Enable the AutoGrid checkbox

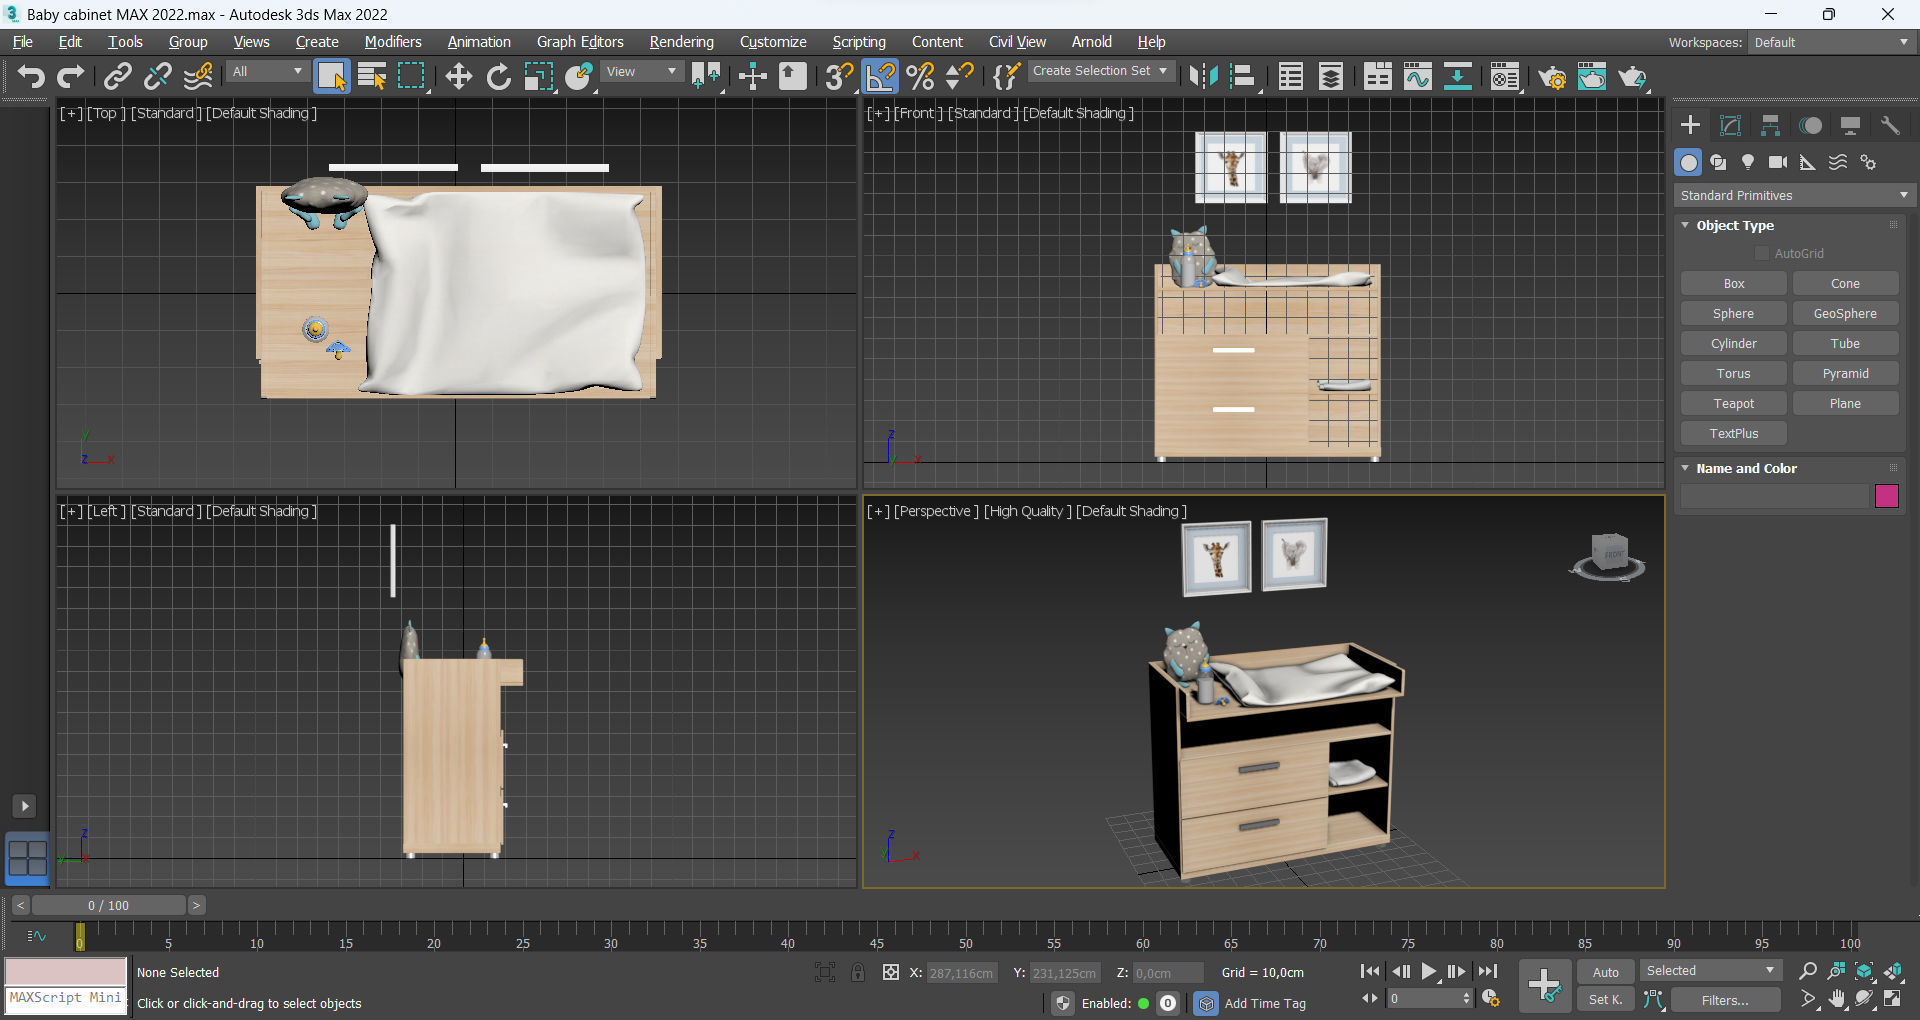point(1762,253)
